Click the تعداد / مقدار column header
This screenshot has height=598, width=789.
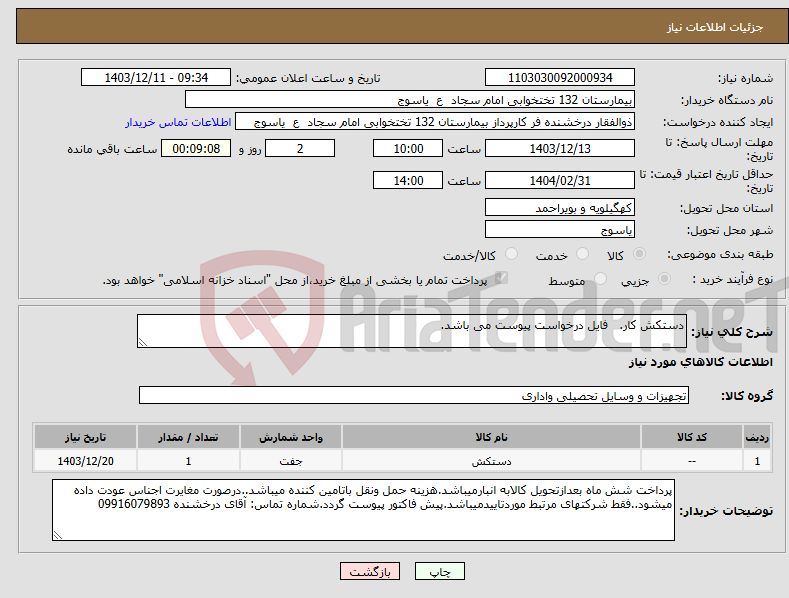pos(188,437)
